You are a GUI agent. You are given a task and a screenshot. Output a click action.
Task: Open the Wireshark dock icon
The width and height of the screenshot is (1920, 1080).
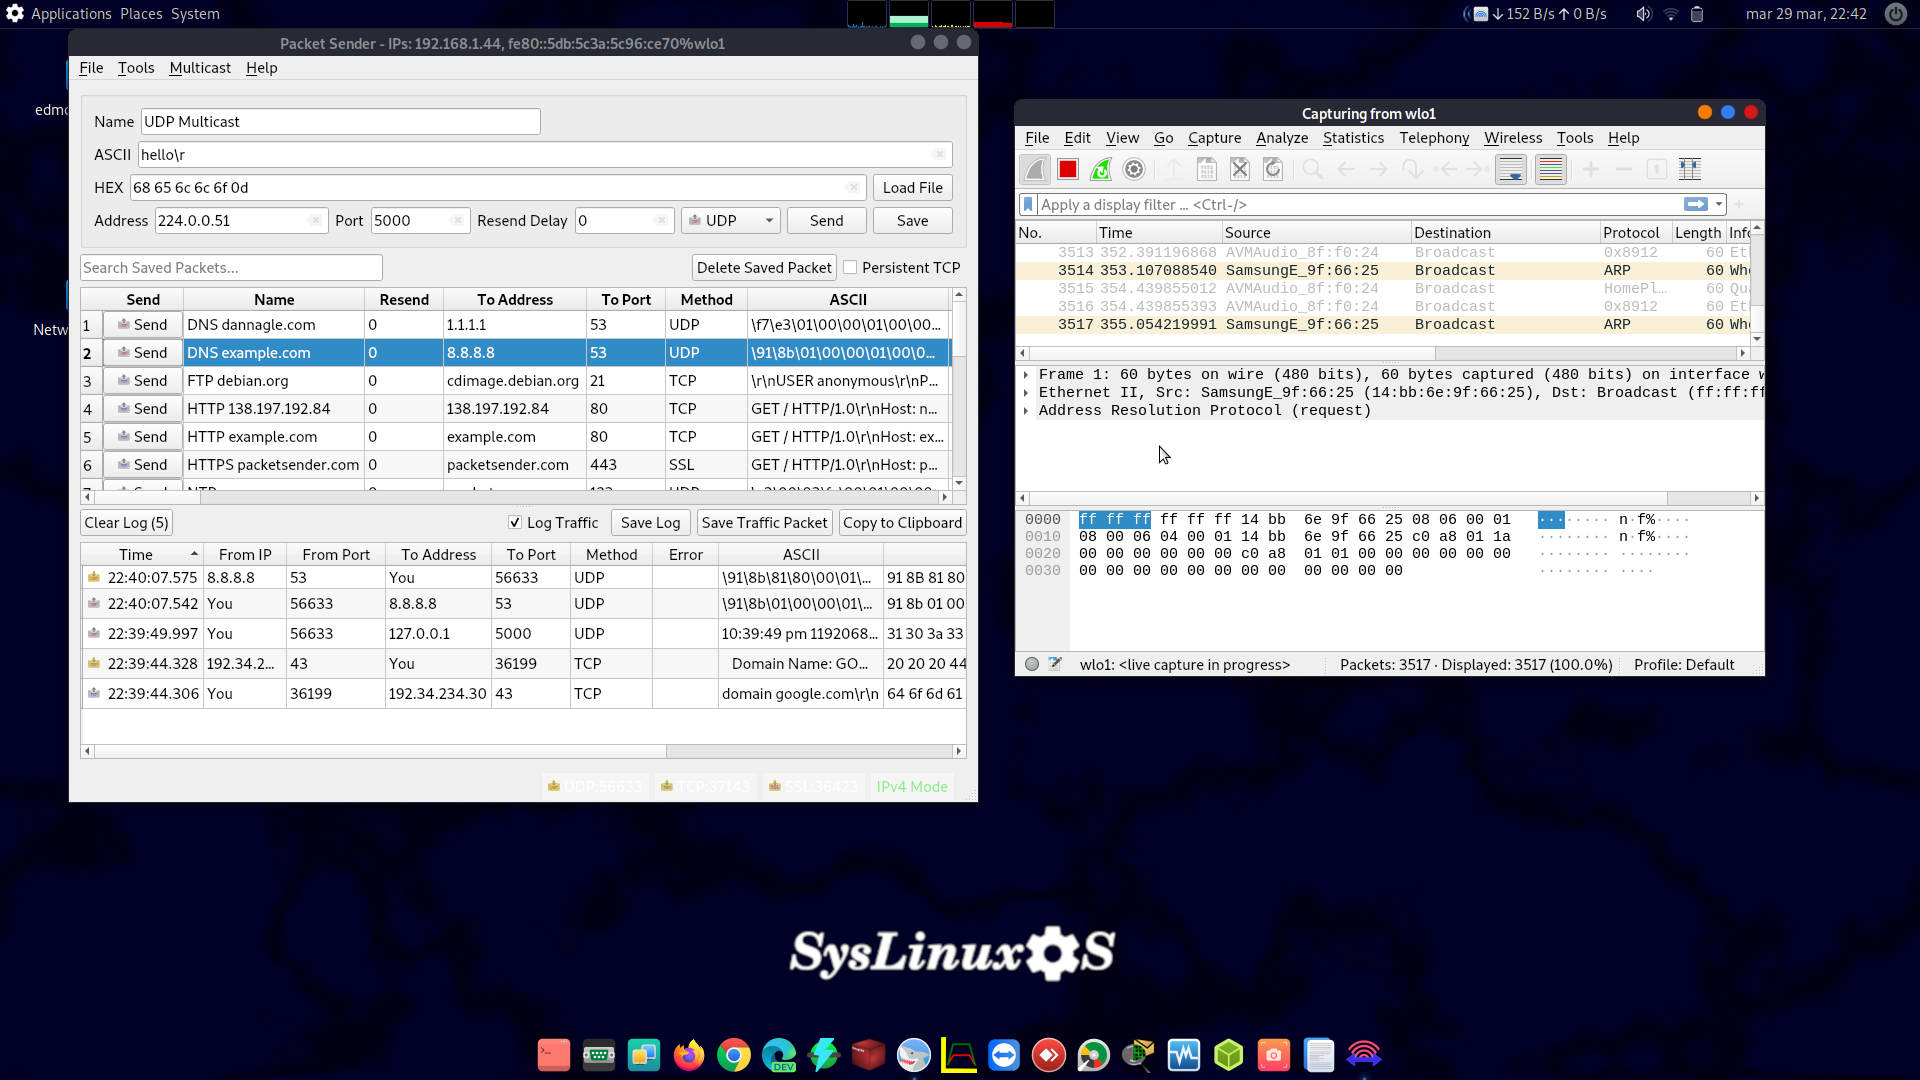pos(913,1055)
